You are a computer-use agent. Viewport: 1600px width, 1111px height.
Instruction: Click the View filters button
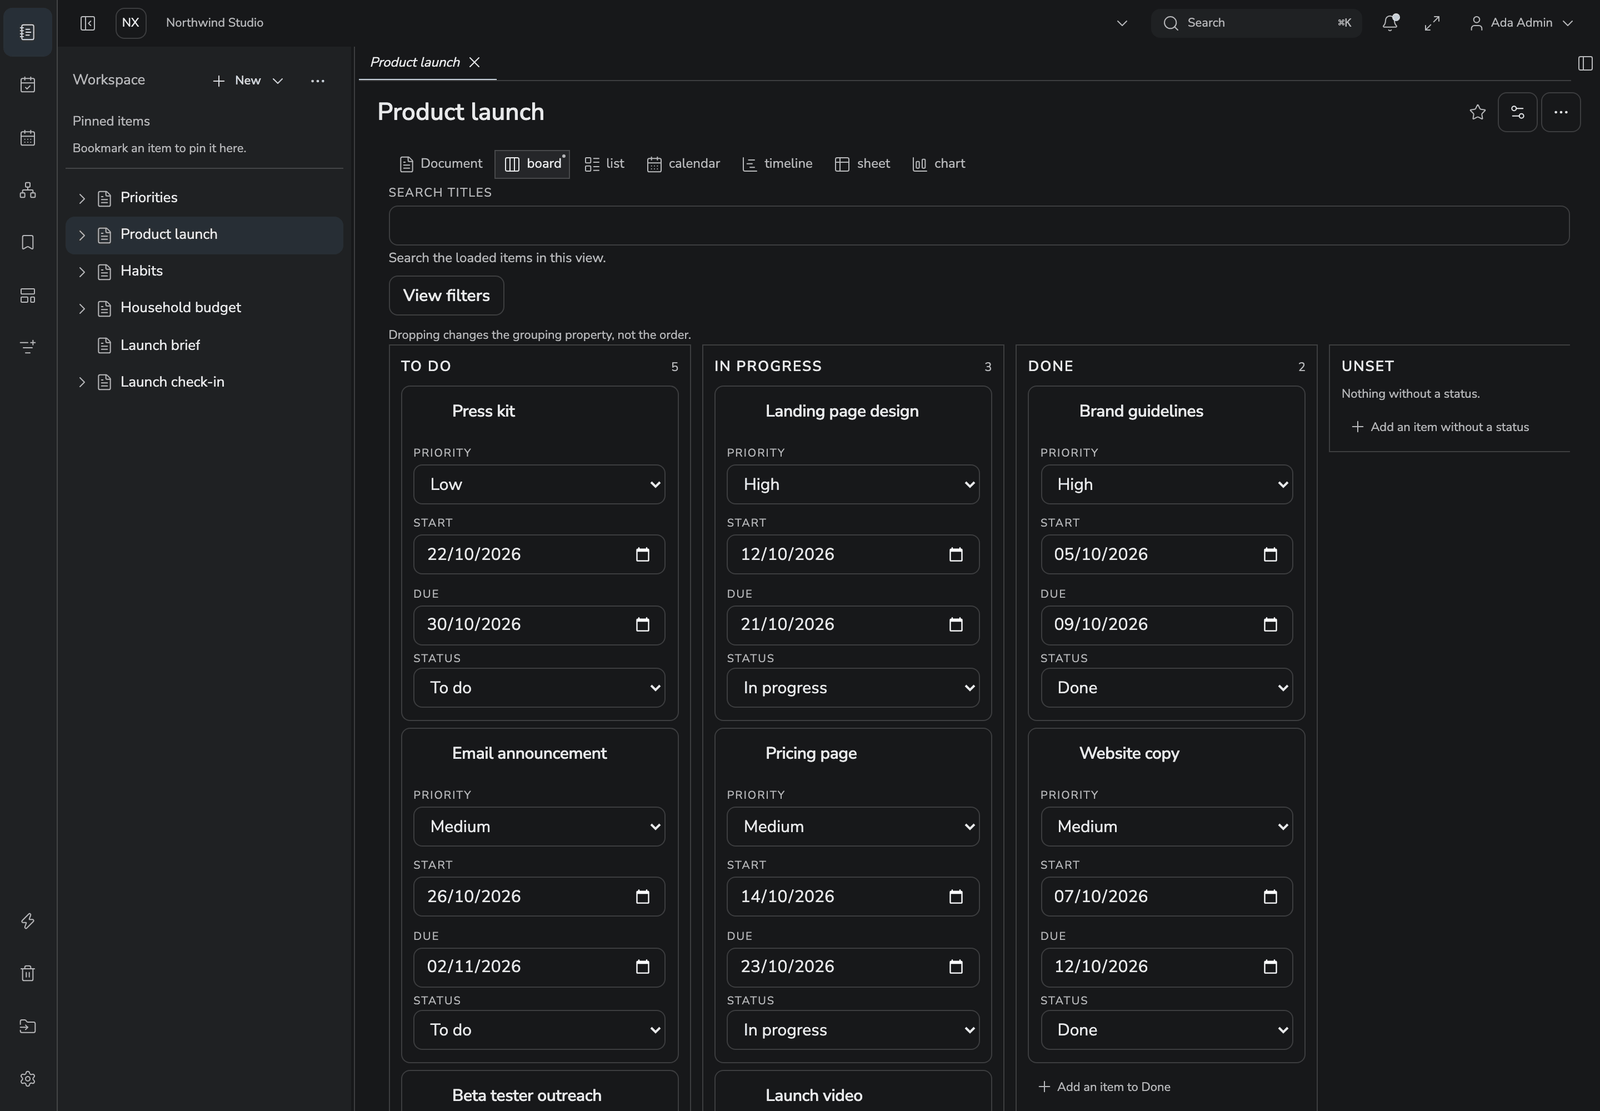(446, 296)
